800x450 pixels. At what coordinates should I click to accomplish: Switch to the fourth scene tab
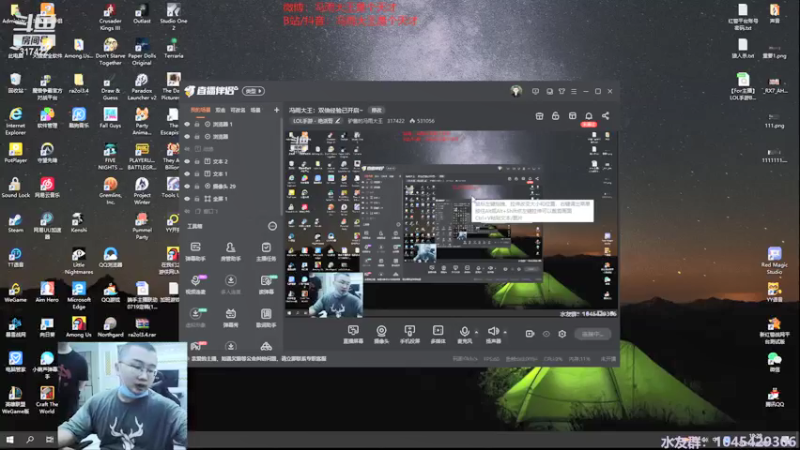coord(256,110)
